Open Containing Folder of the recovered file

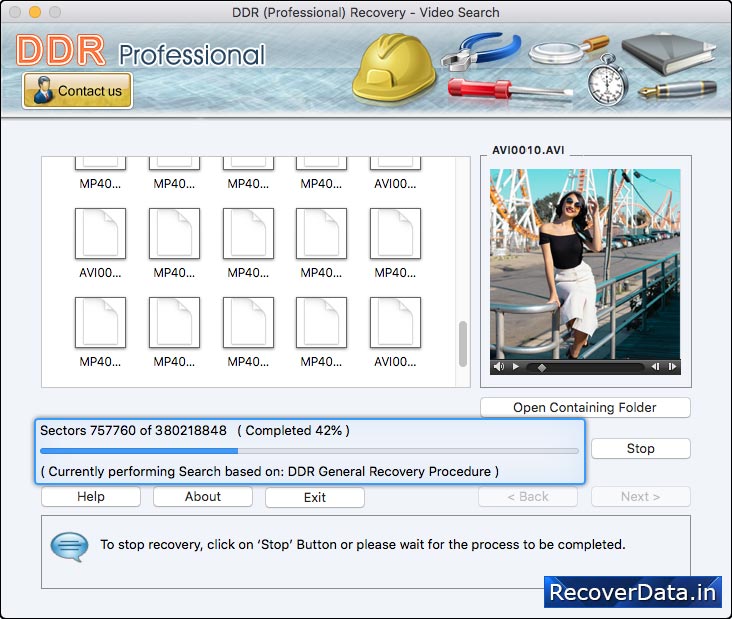point(585,407)
